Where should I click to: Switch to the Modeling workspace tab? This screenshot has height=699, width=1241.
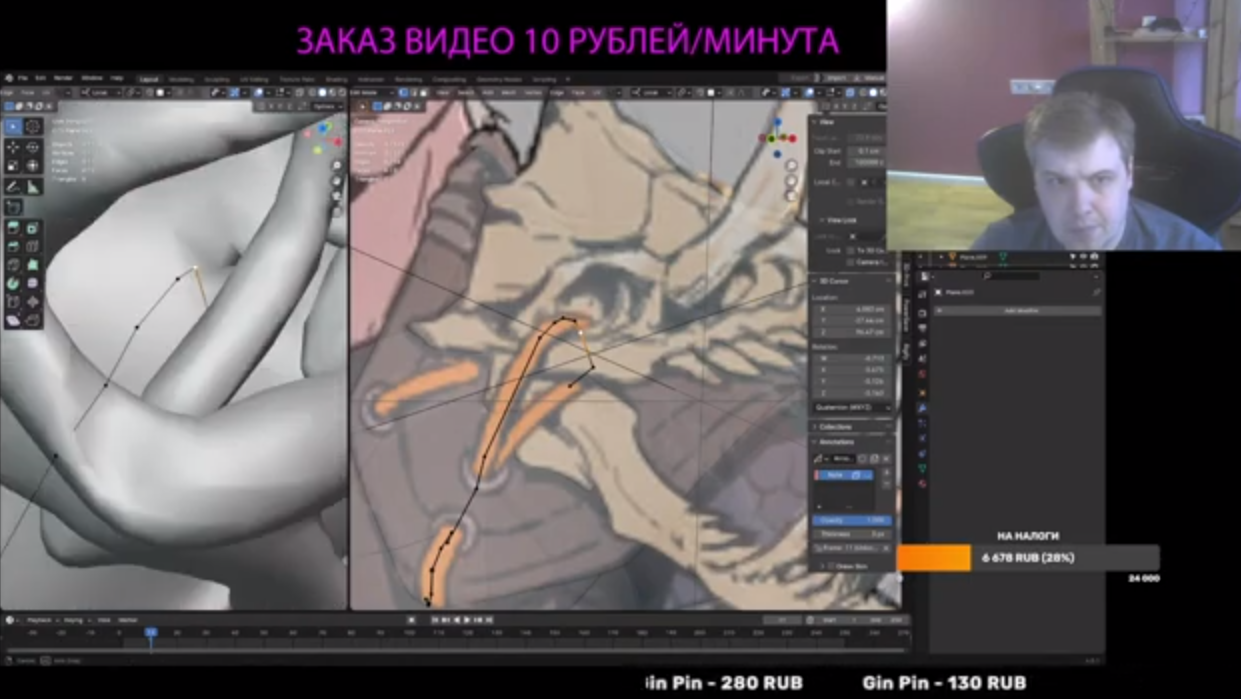[x=181, y=79]
